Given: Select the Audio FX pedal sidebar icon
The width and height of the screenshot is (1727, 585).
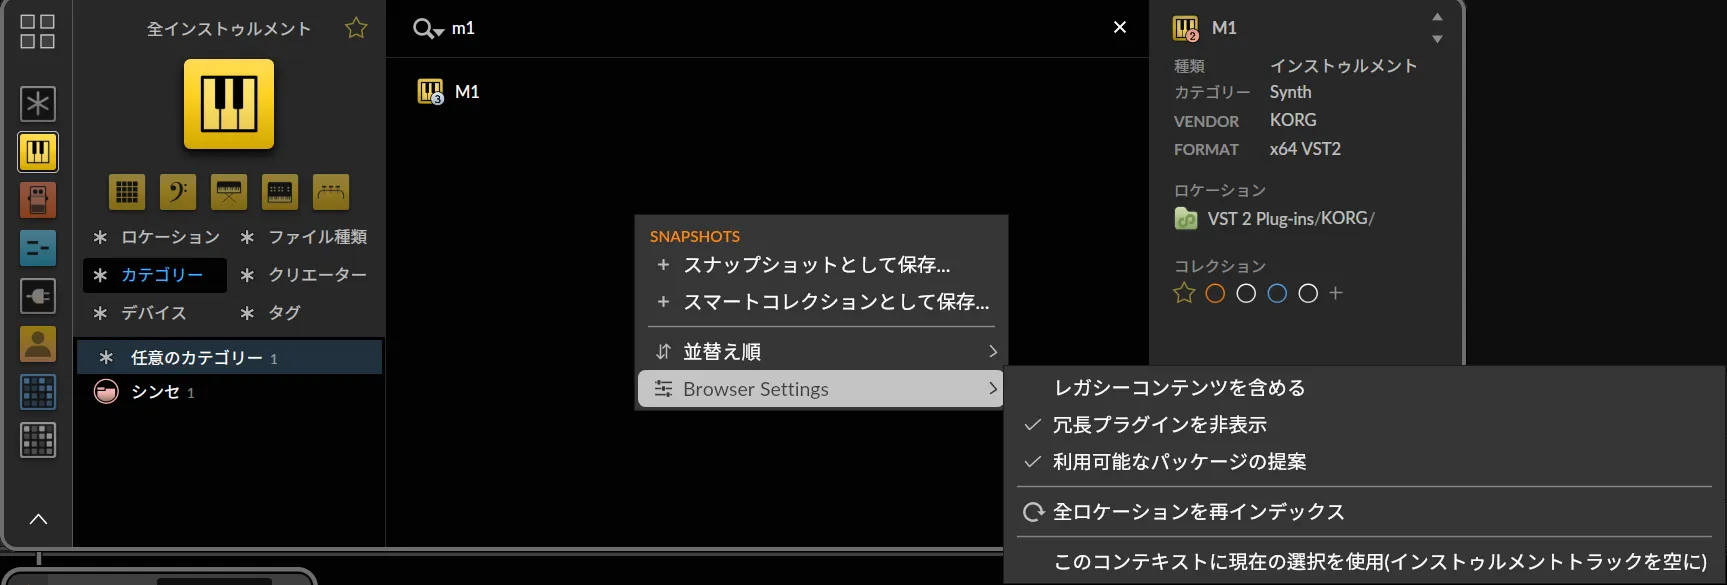Looking at the screenshot, I should click(38, 200).
